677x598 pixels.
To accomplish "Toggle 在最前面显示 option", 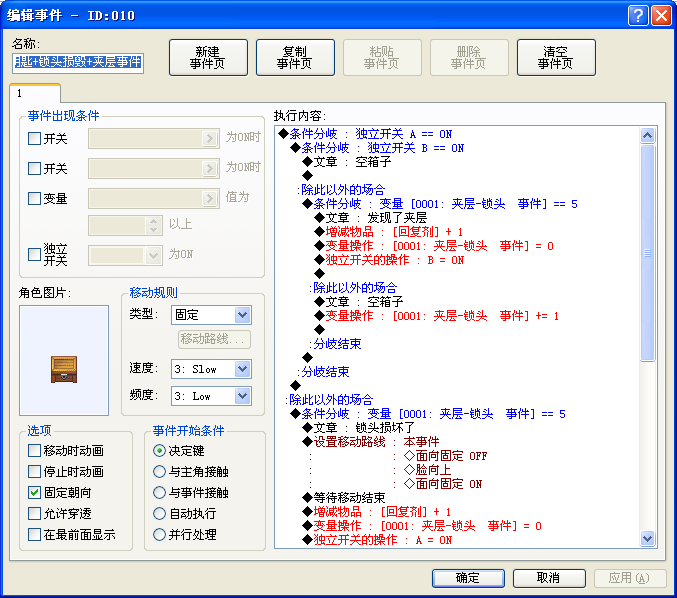I will tap(34, 535).
